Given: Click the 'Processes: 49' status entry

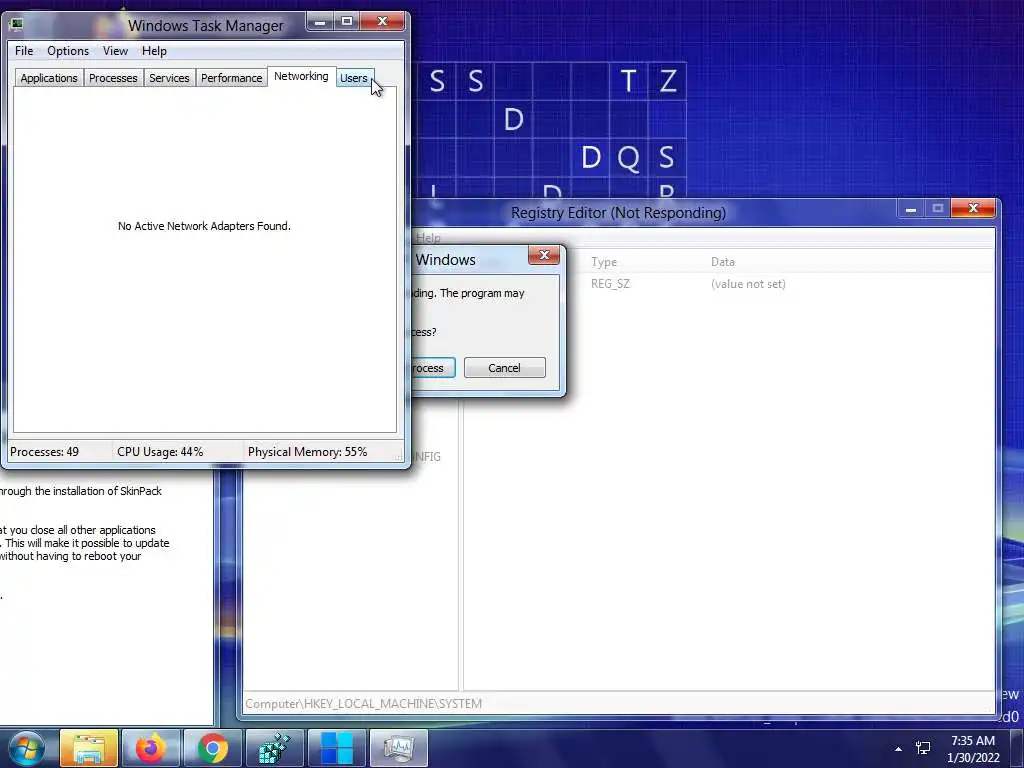Looking at the screenshot, I should [x=44, y=452].
